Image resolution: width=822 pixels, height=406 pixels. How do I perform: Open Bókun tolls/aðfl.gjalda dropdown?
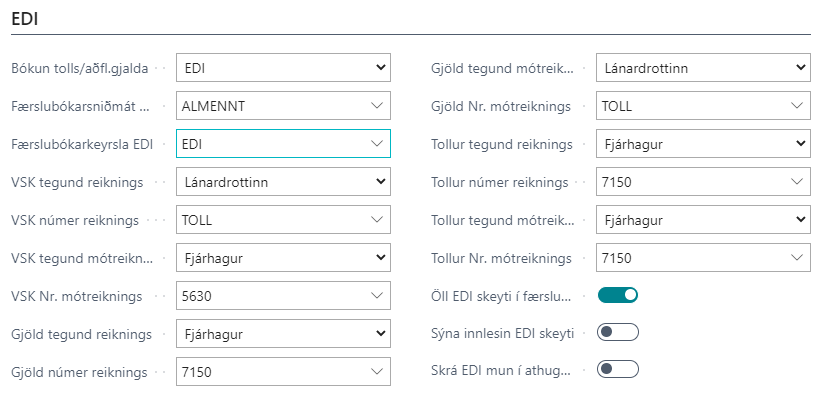(283, 68)
